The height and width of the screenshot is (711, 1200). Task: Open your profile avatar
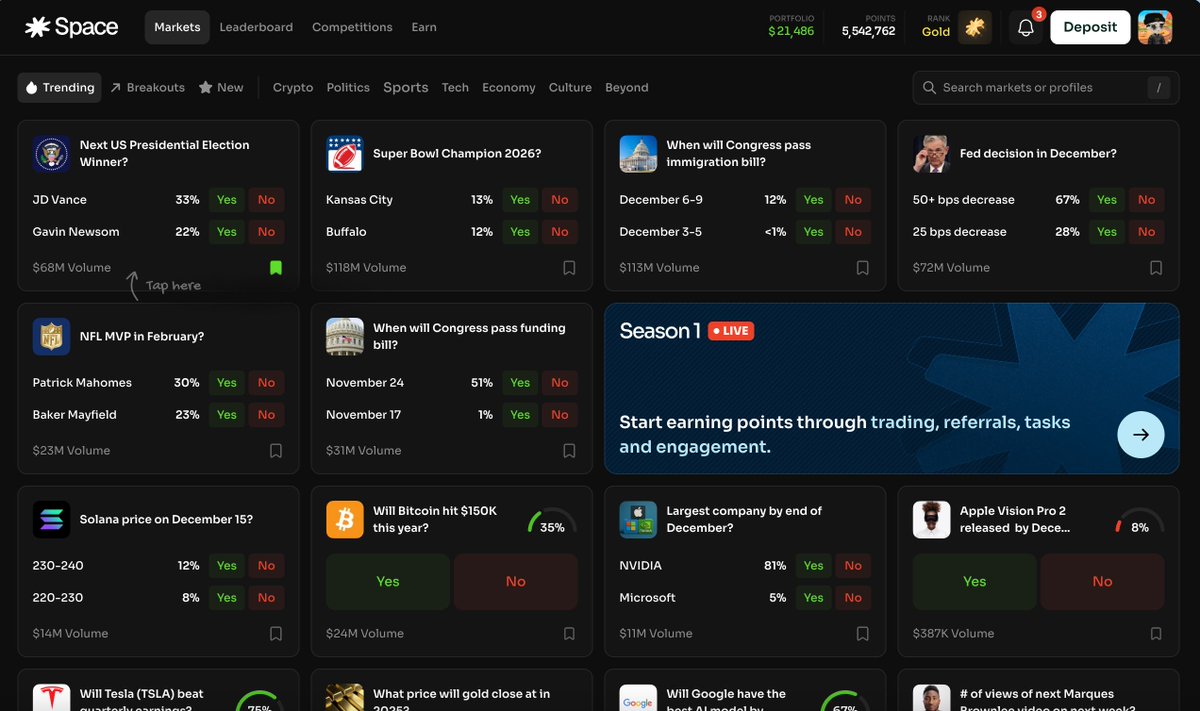pyautogui.click(x=1155, y=27)
